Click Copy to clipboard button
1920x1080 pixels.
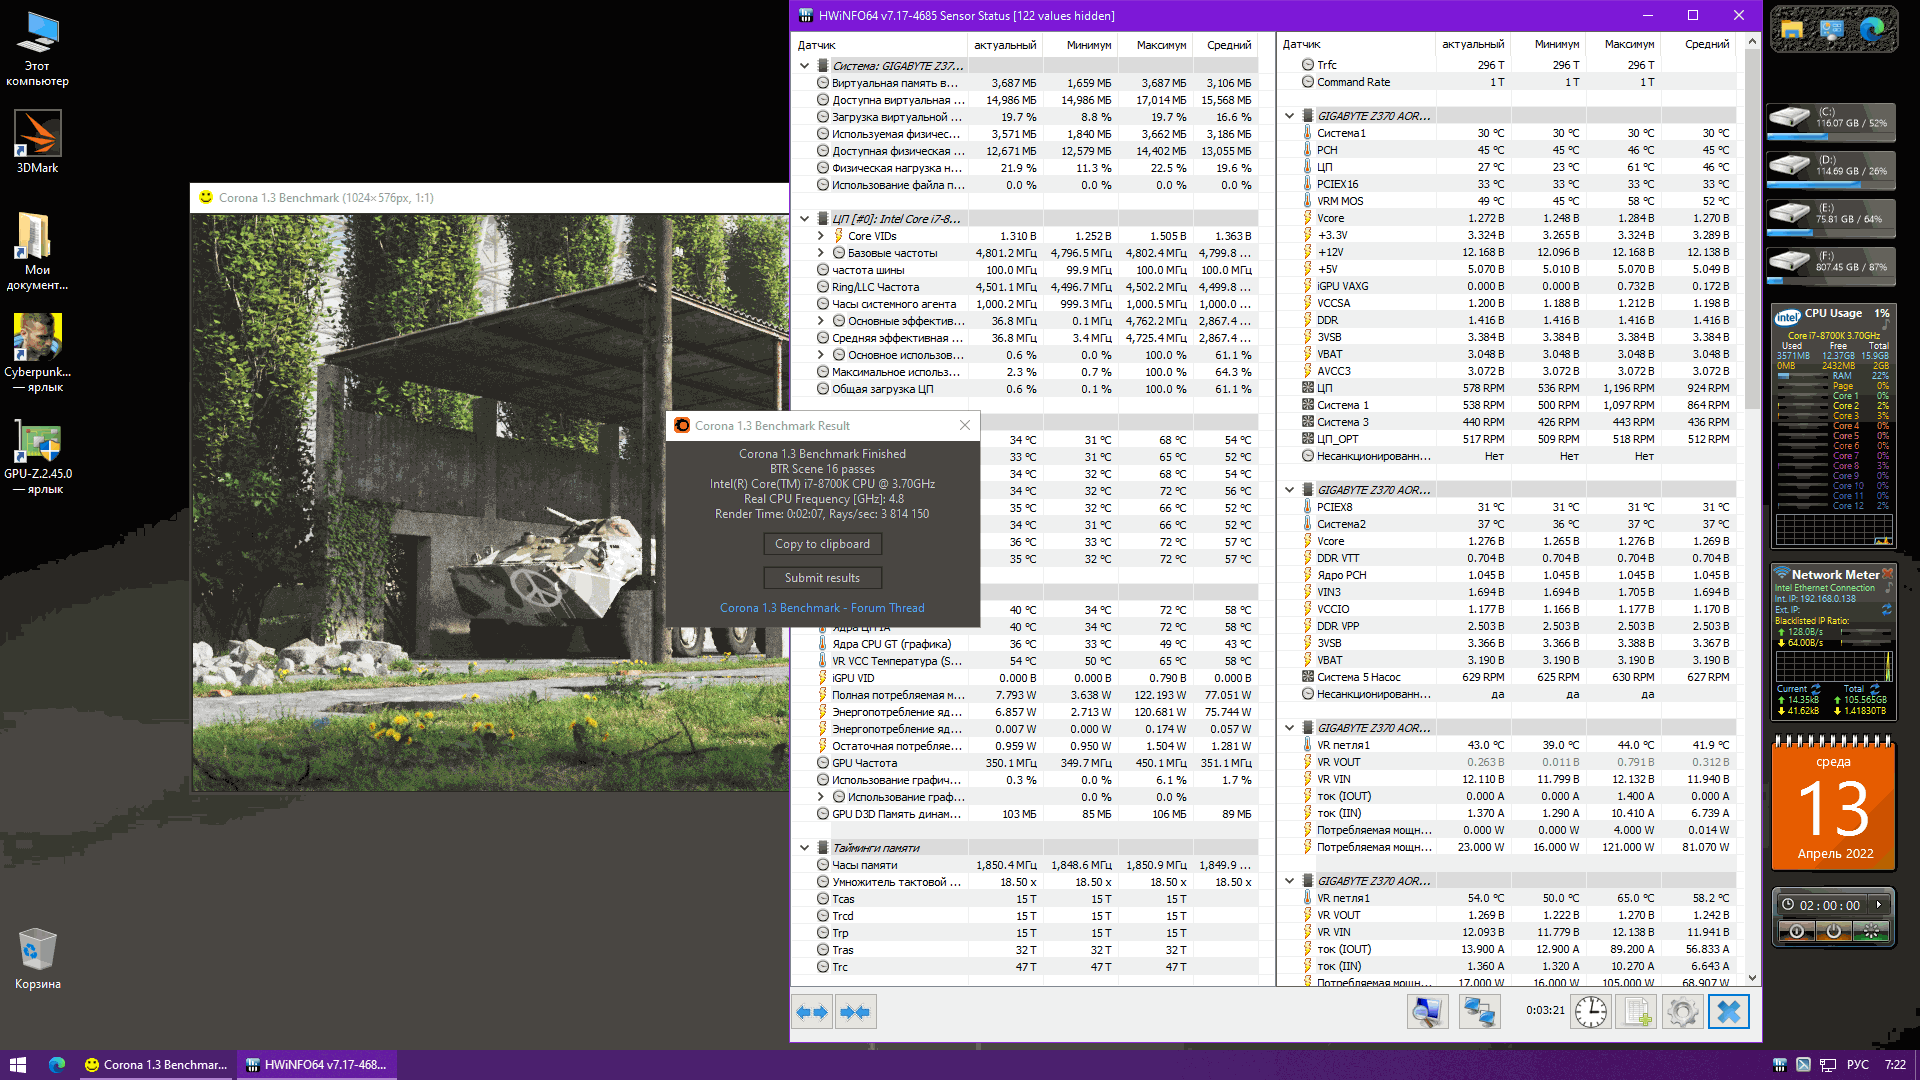(822, 544)
